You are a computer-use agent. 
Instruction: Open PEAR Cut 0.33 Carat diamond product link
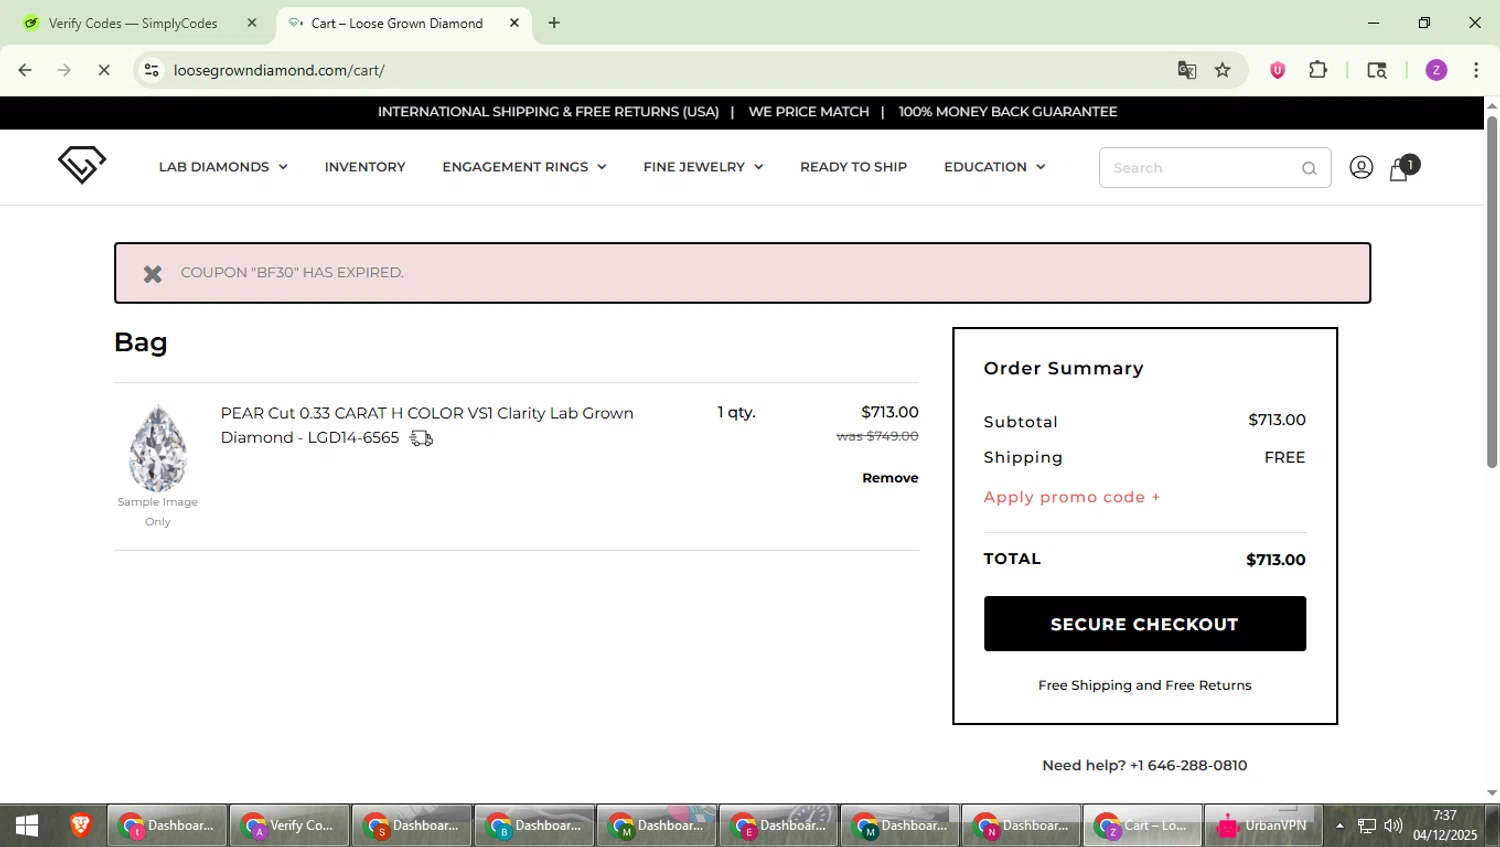click(x=427, y=425)
